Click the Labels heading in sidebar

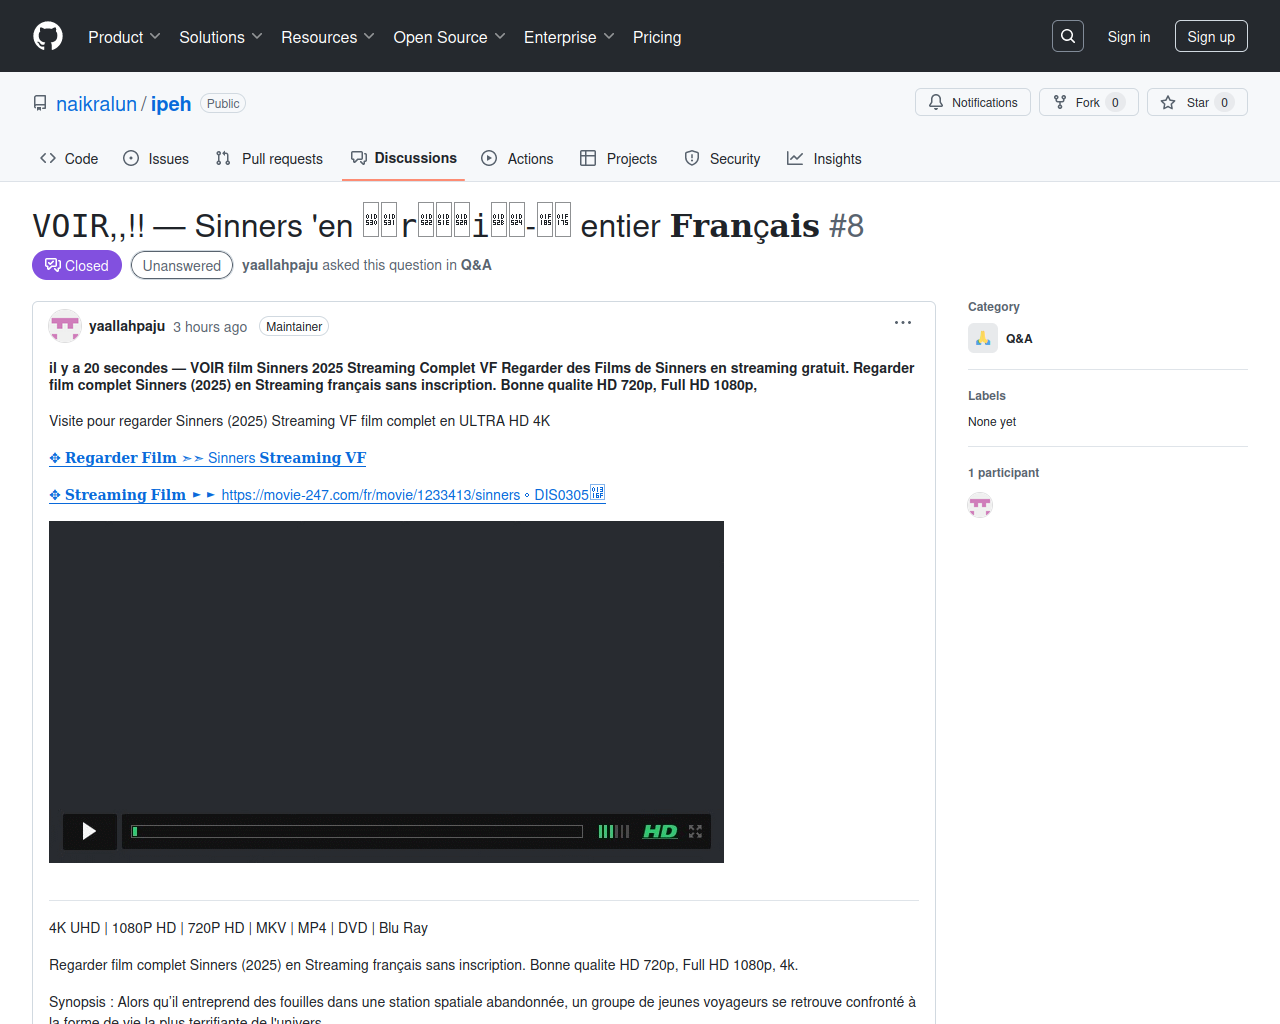click(x=987, y=396)
